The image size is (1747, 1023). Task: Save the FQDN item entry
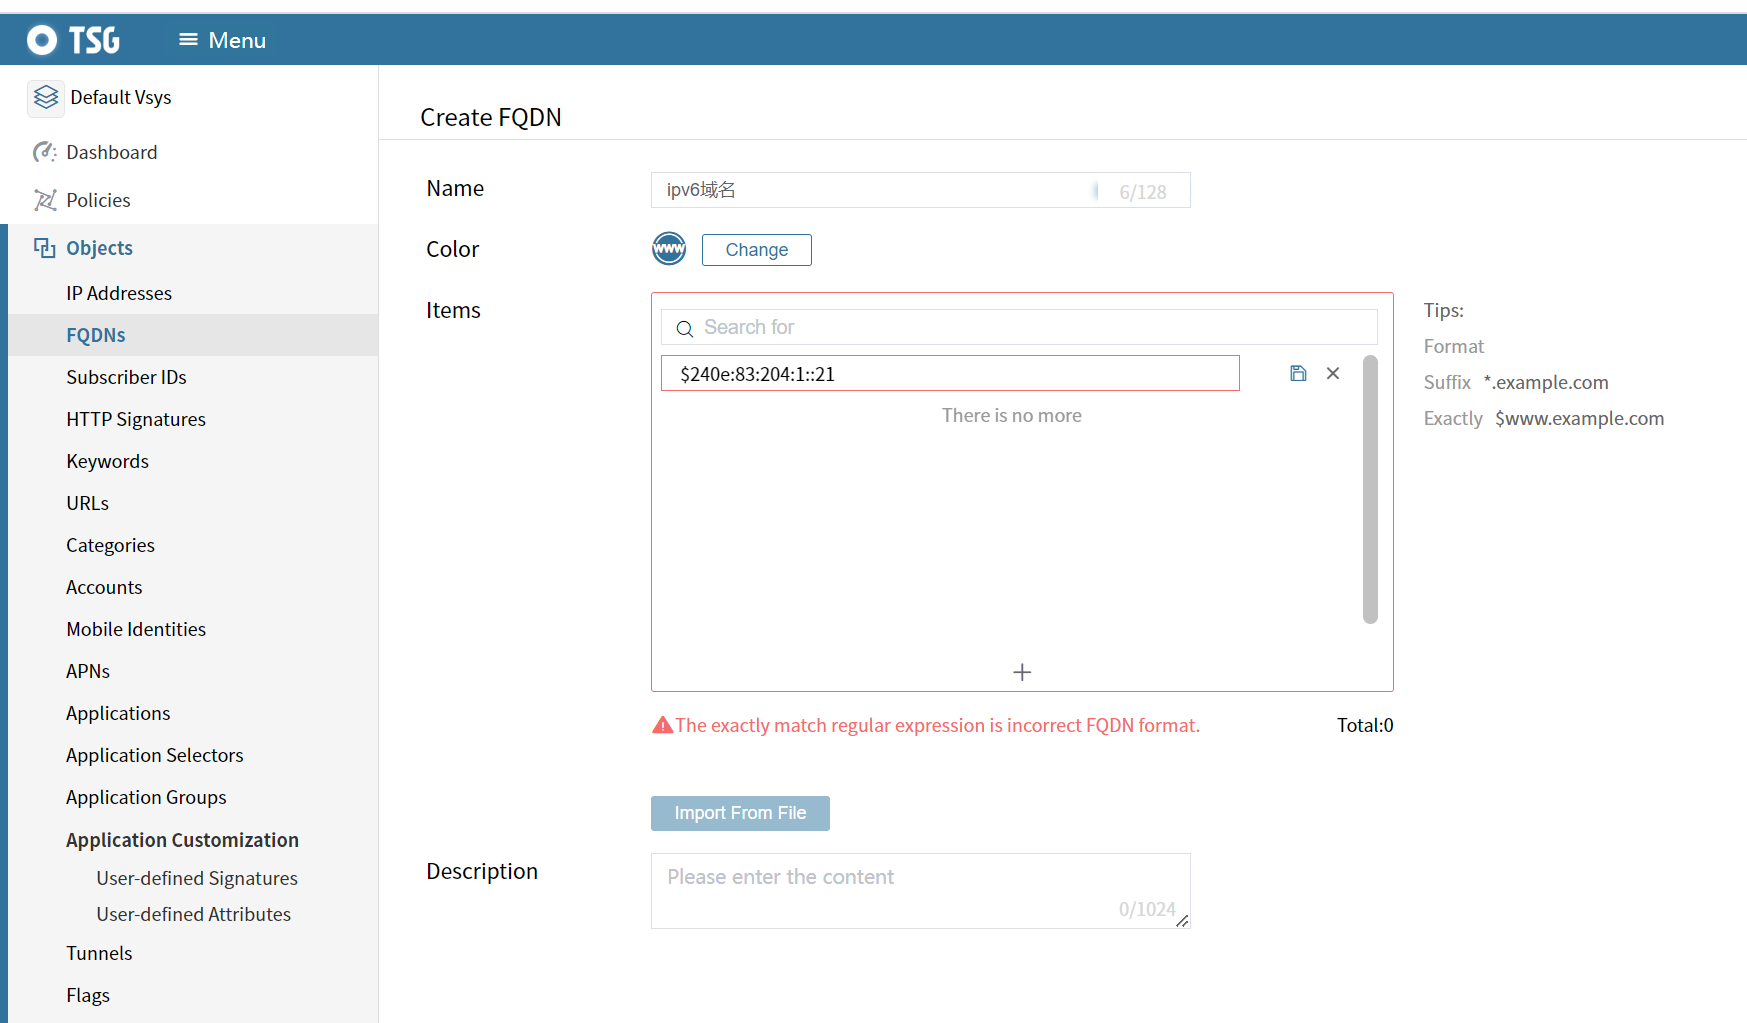click(x=1298, y=373)
